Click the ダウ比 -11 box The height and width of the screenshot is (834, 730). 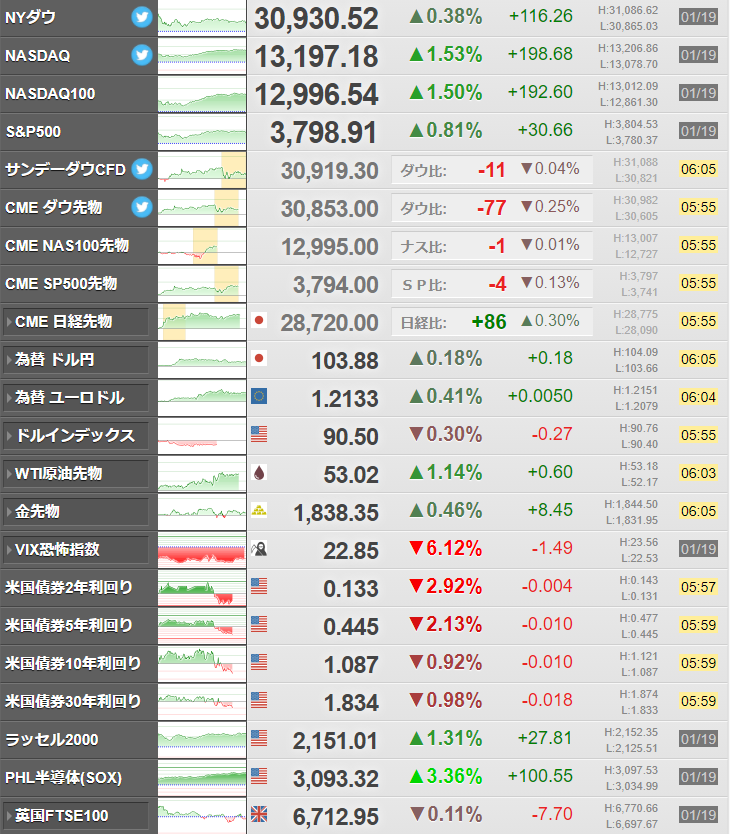[492, 170]
